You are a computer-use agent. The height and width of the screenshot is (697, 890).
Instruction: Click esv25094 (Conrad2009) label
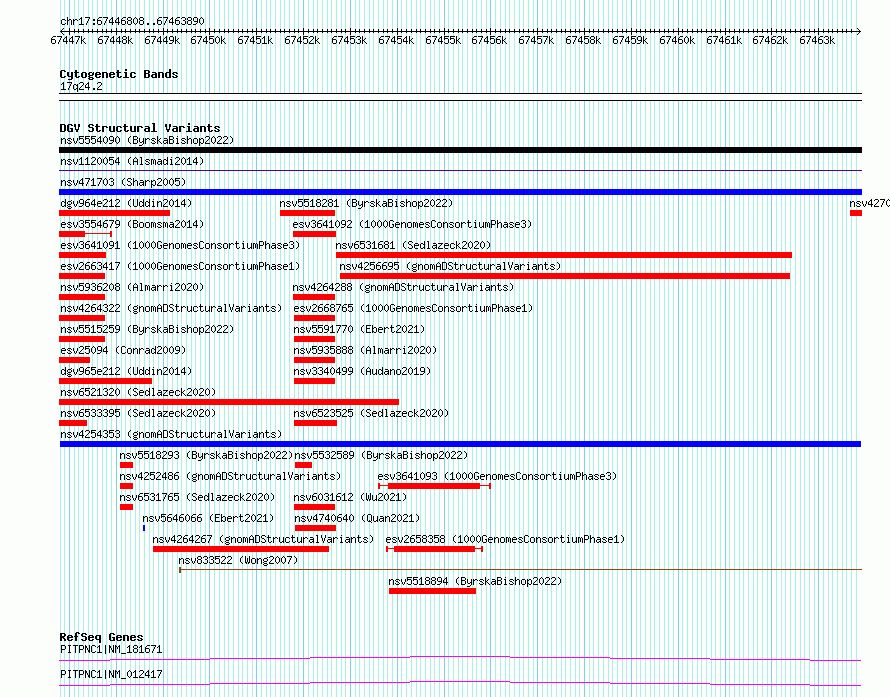[123, 350]
